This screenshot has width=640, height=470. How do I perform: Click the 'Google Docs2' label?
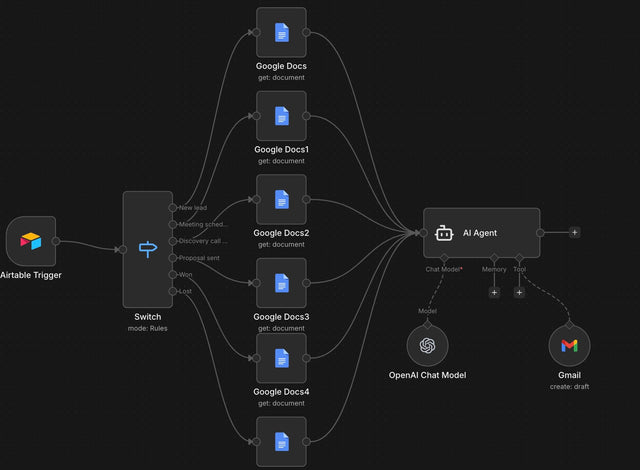coord(281,233)
